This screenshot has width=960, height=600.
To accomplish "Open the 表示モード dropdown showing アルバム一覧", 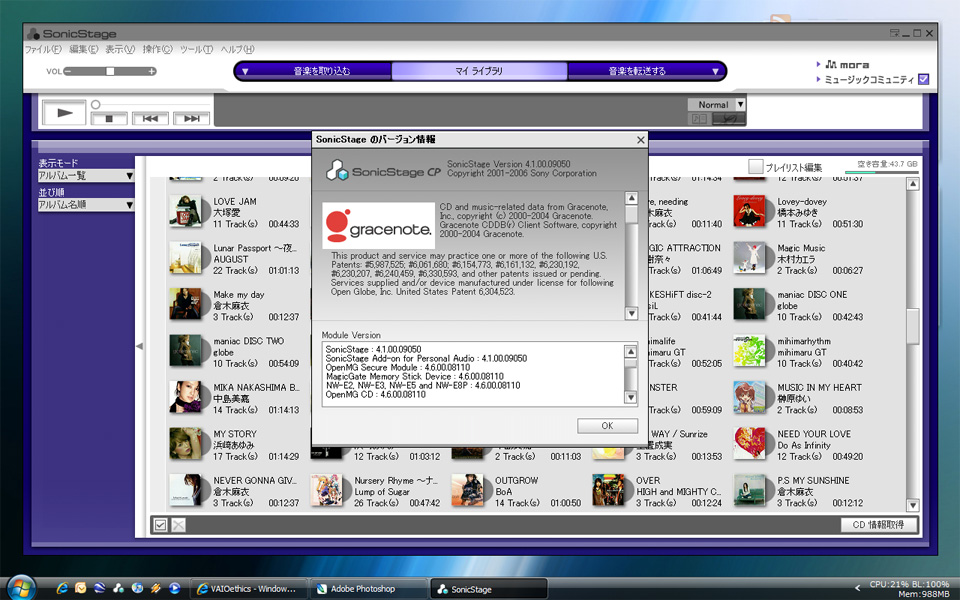I will 86,176.
